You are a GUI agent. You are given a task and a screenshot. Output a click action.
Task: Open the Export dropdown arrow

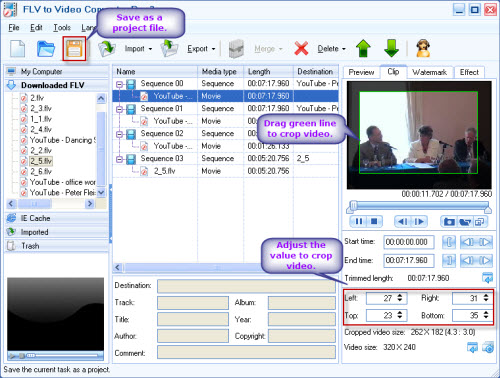[x=213, y=49]
